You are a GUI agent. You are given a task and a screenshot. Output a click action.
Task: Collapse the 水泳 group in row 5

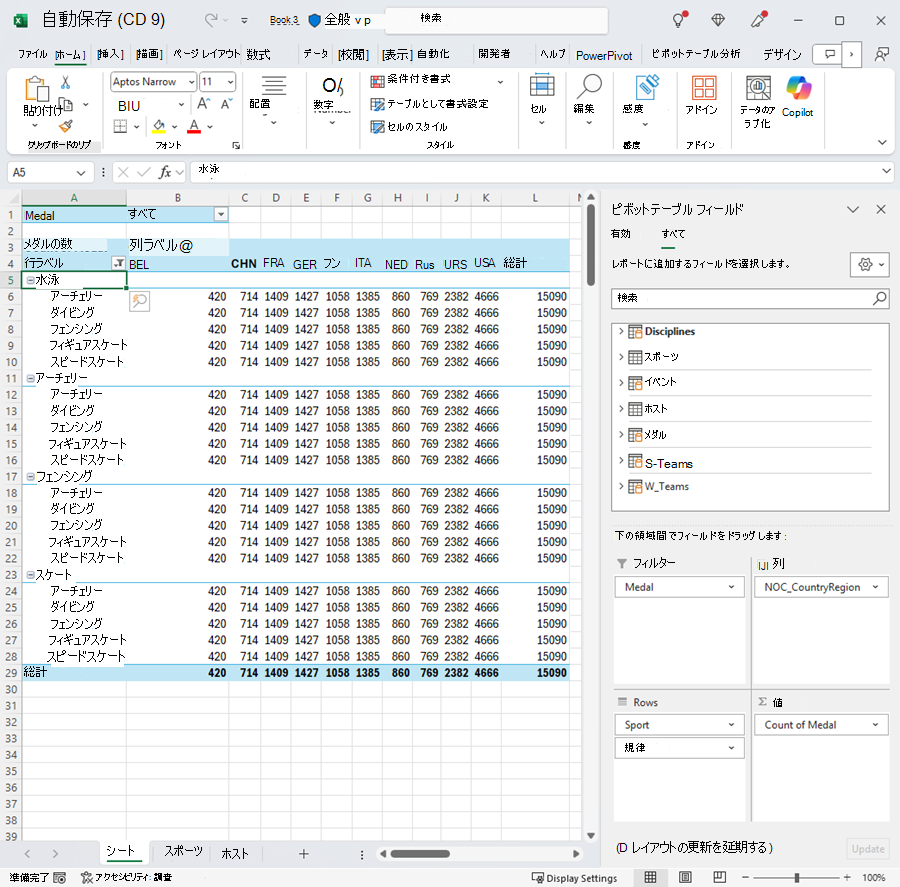pos(30,281)
